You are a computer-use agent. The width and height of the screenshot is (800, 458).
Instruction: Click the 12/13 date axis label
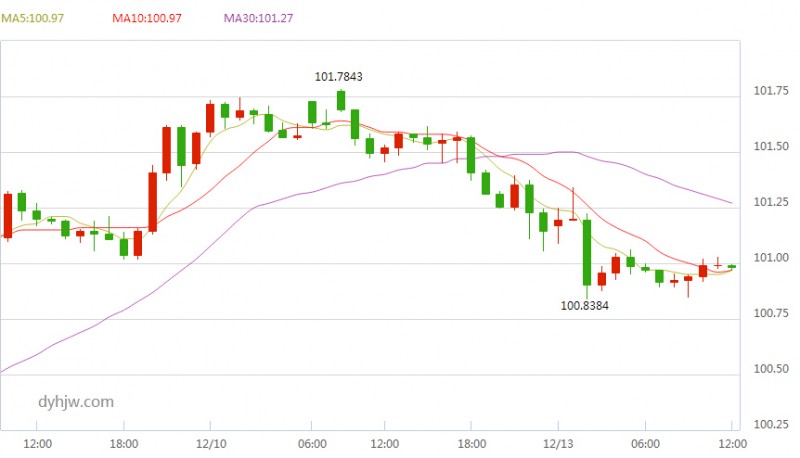click(x=558, y=442)
